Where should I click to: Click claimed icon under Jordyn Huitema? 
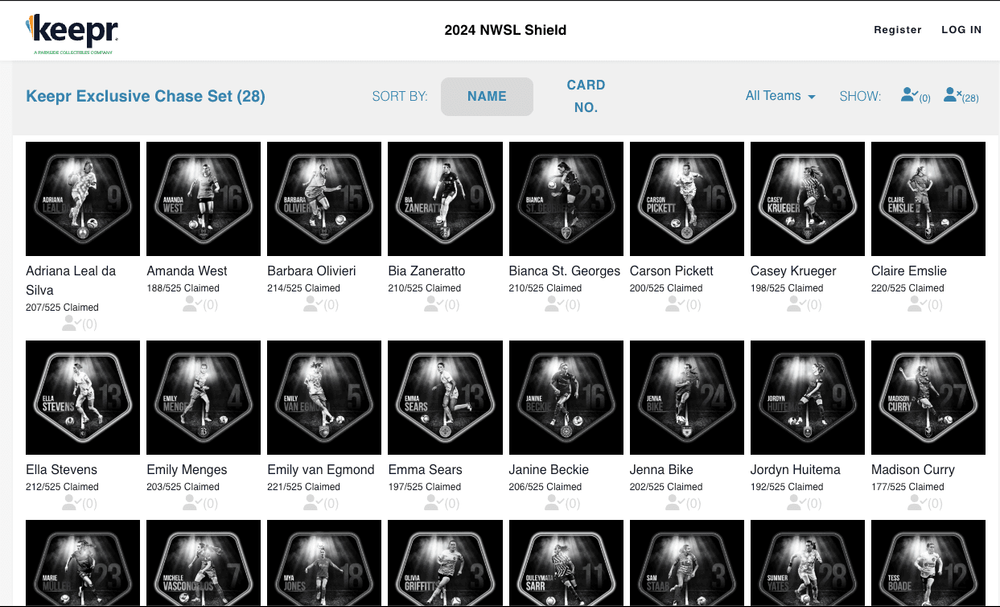tap(804, 503)
